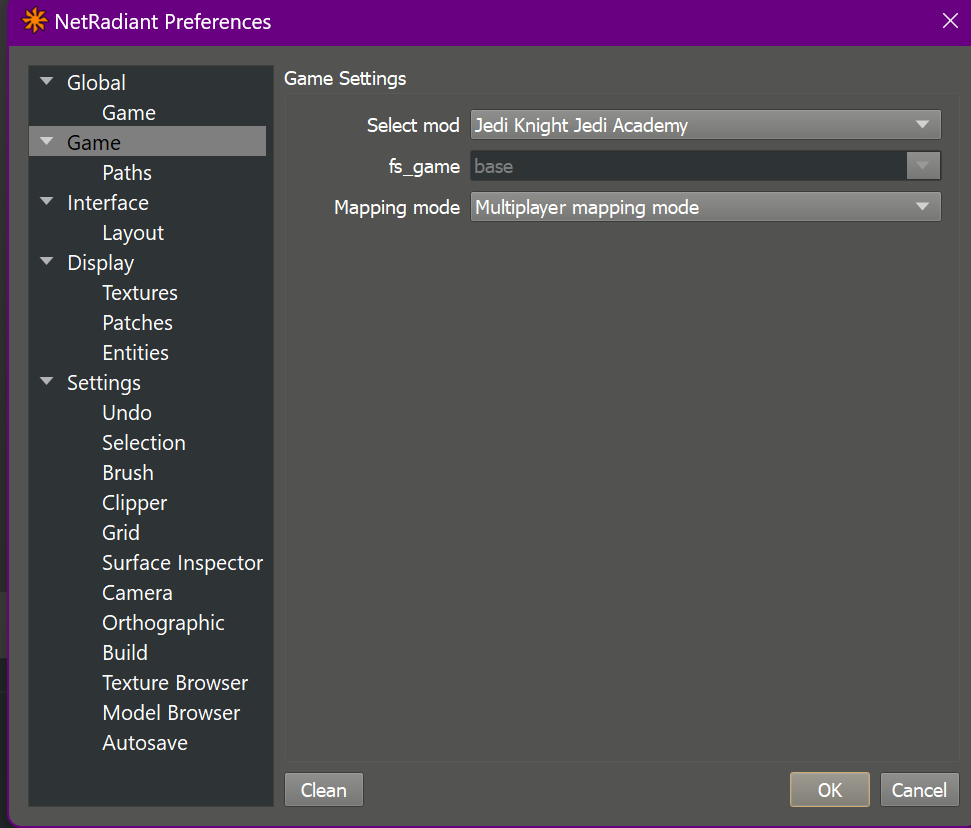This screenshot has height=828, width=971.
Task: Open the Paths preferences page
Action: pos(127,173)
